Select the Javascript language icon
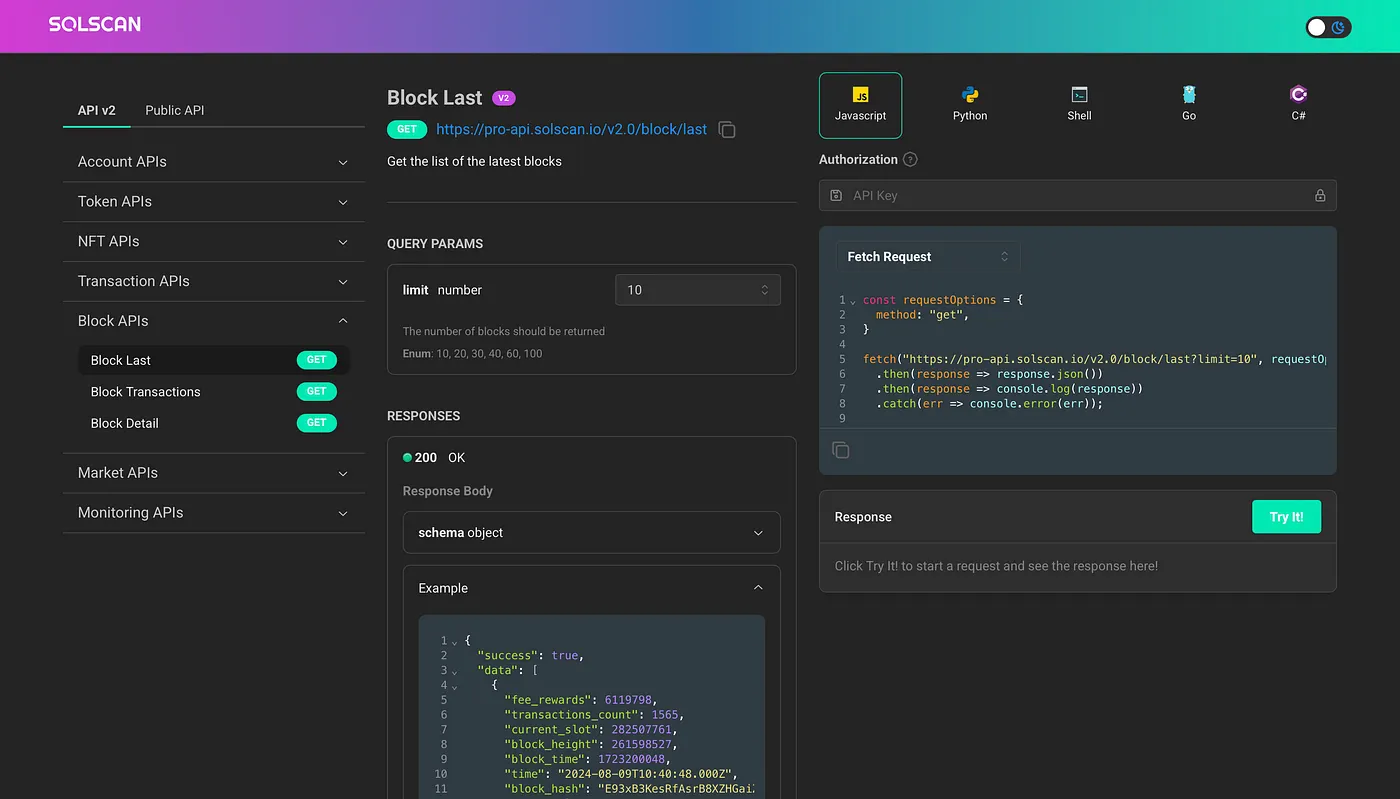1400x799 pixels. pos(860,104)
